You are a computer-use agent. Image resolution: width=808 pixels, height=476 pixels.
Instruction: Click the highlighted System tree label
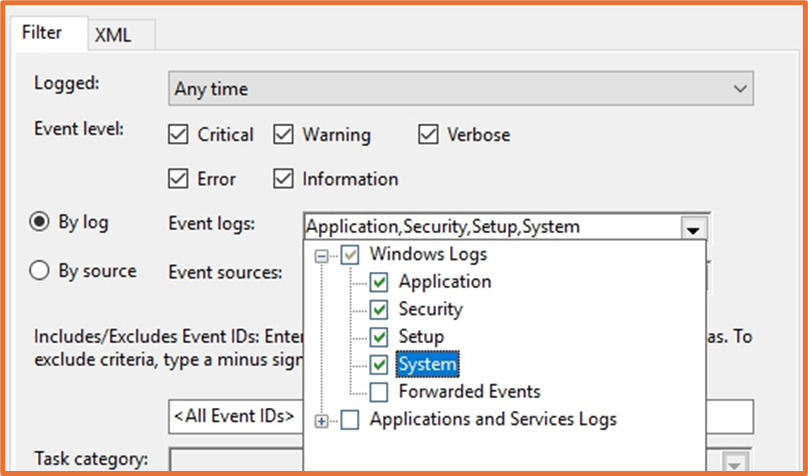[x=428, y=364]
